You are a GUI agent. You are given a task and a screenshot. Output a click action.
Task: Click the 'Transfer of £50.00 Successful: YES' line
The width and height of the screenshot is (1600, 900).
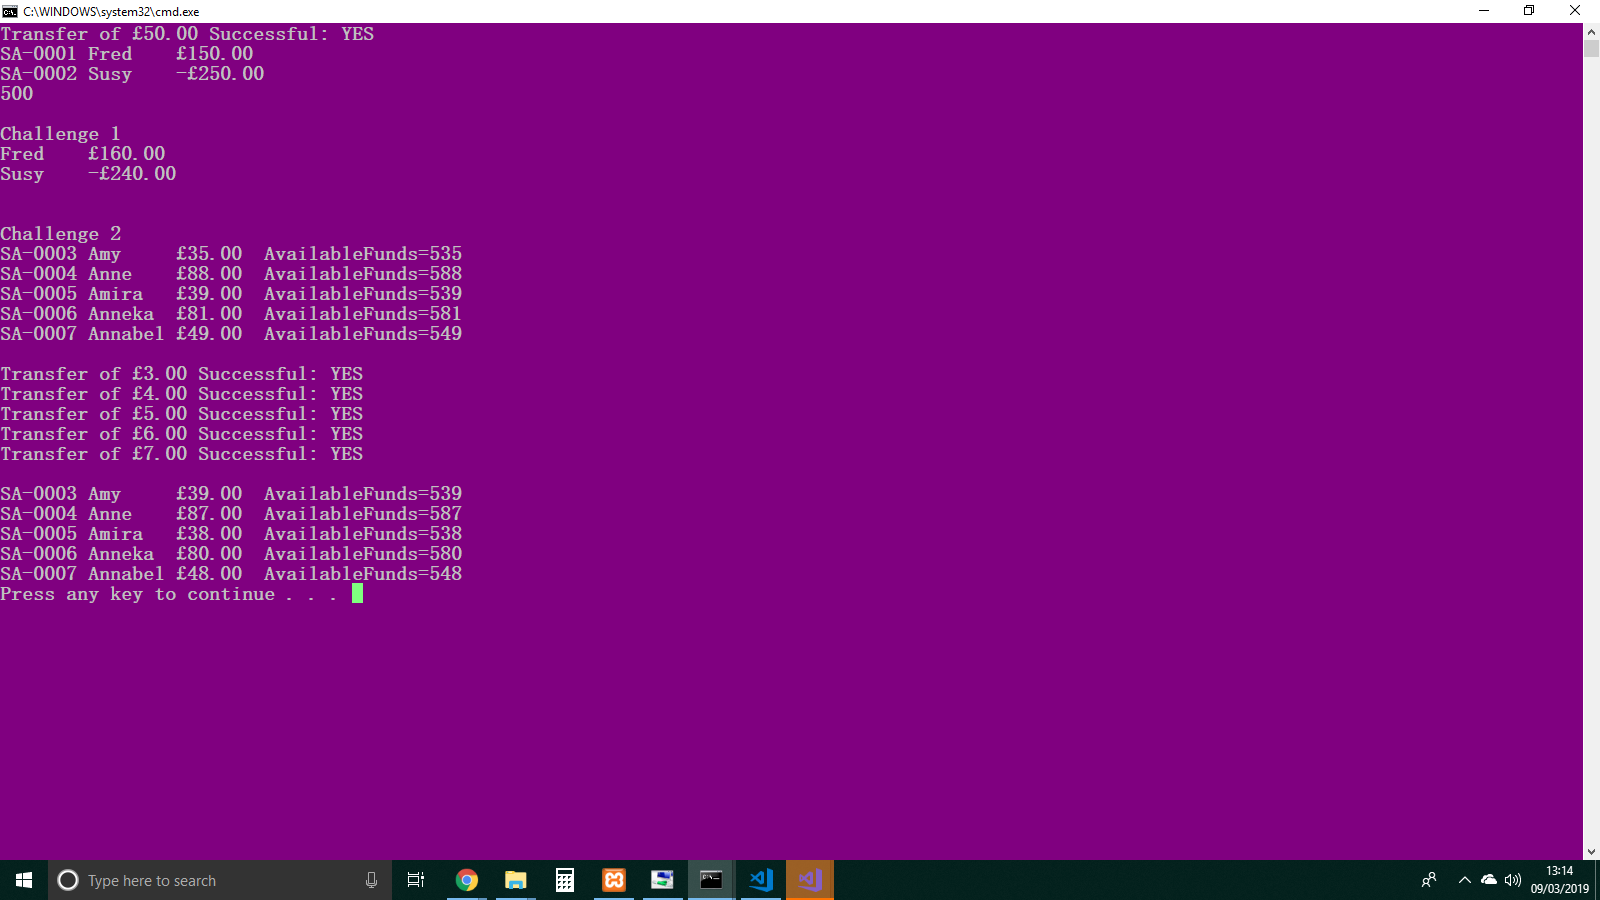point(187,34)
